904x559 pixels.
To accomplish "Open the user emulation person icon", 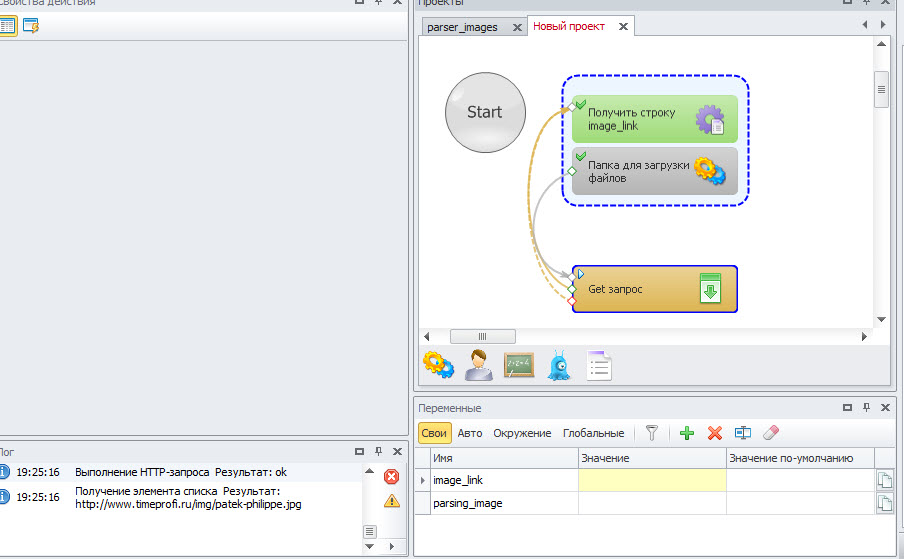I will click(x=477, y=365).
